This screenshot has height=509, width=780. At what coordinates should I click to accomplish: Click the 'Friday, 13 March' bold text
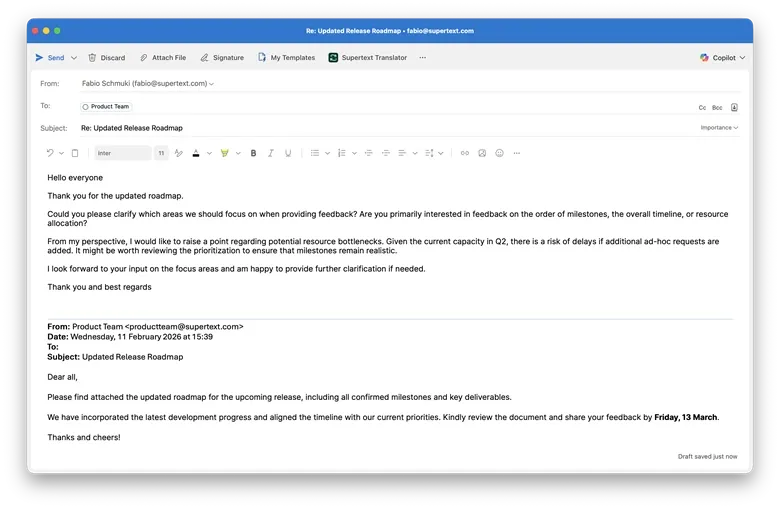coord(685,417)
